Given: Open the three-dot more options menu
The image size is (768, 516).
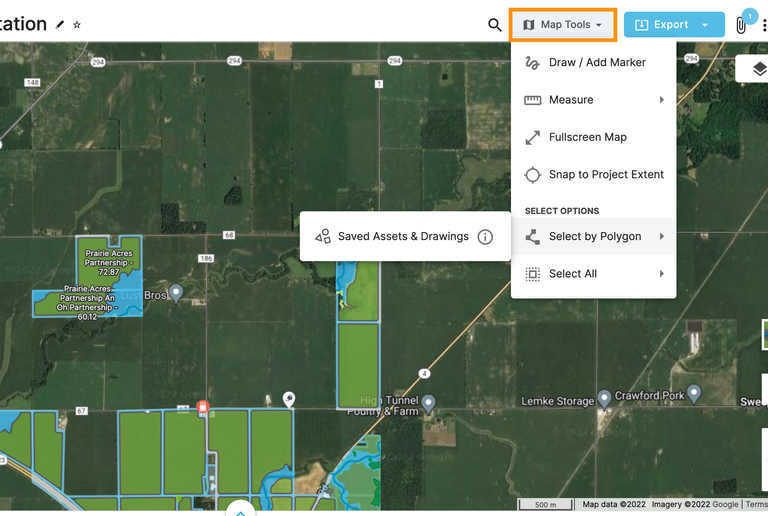Looking at the screenshot, I should (764, 25).
